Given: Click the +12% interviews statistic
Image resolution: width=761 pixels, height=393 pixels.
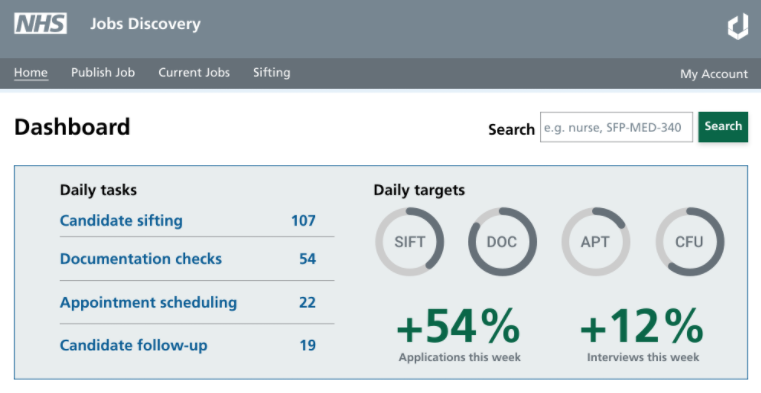Looking at the screenshot, I should pyautogui.click(x=642, y=334).
